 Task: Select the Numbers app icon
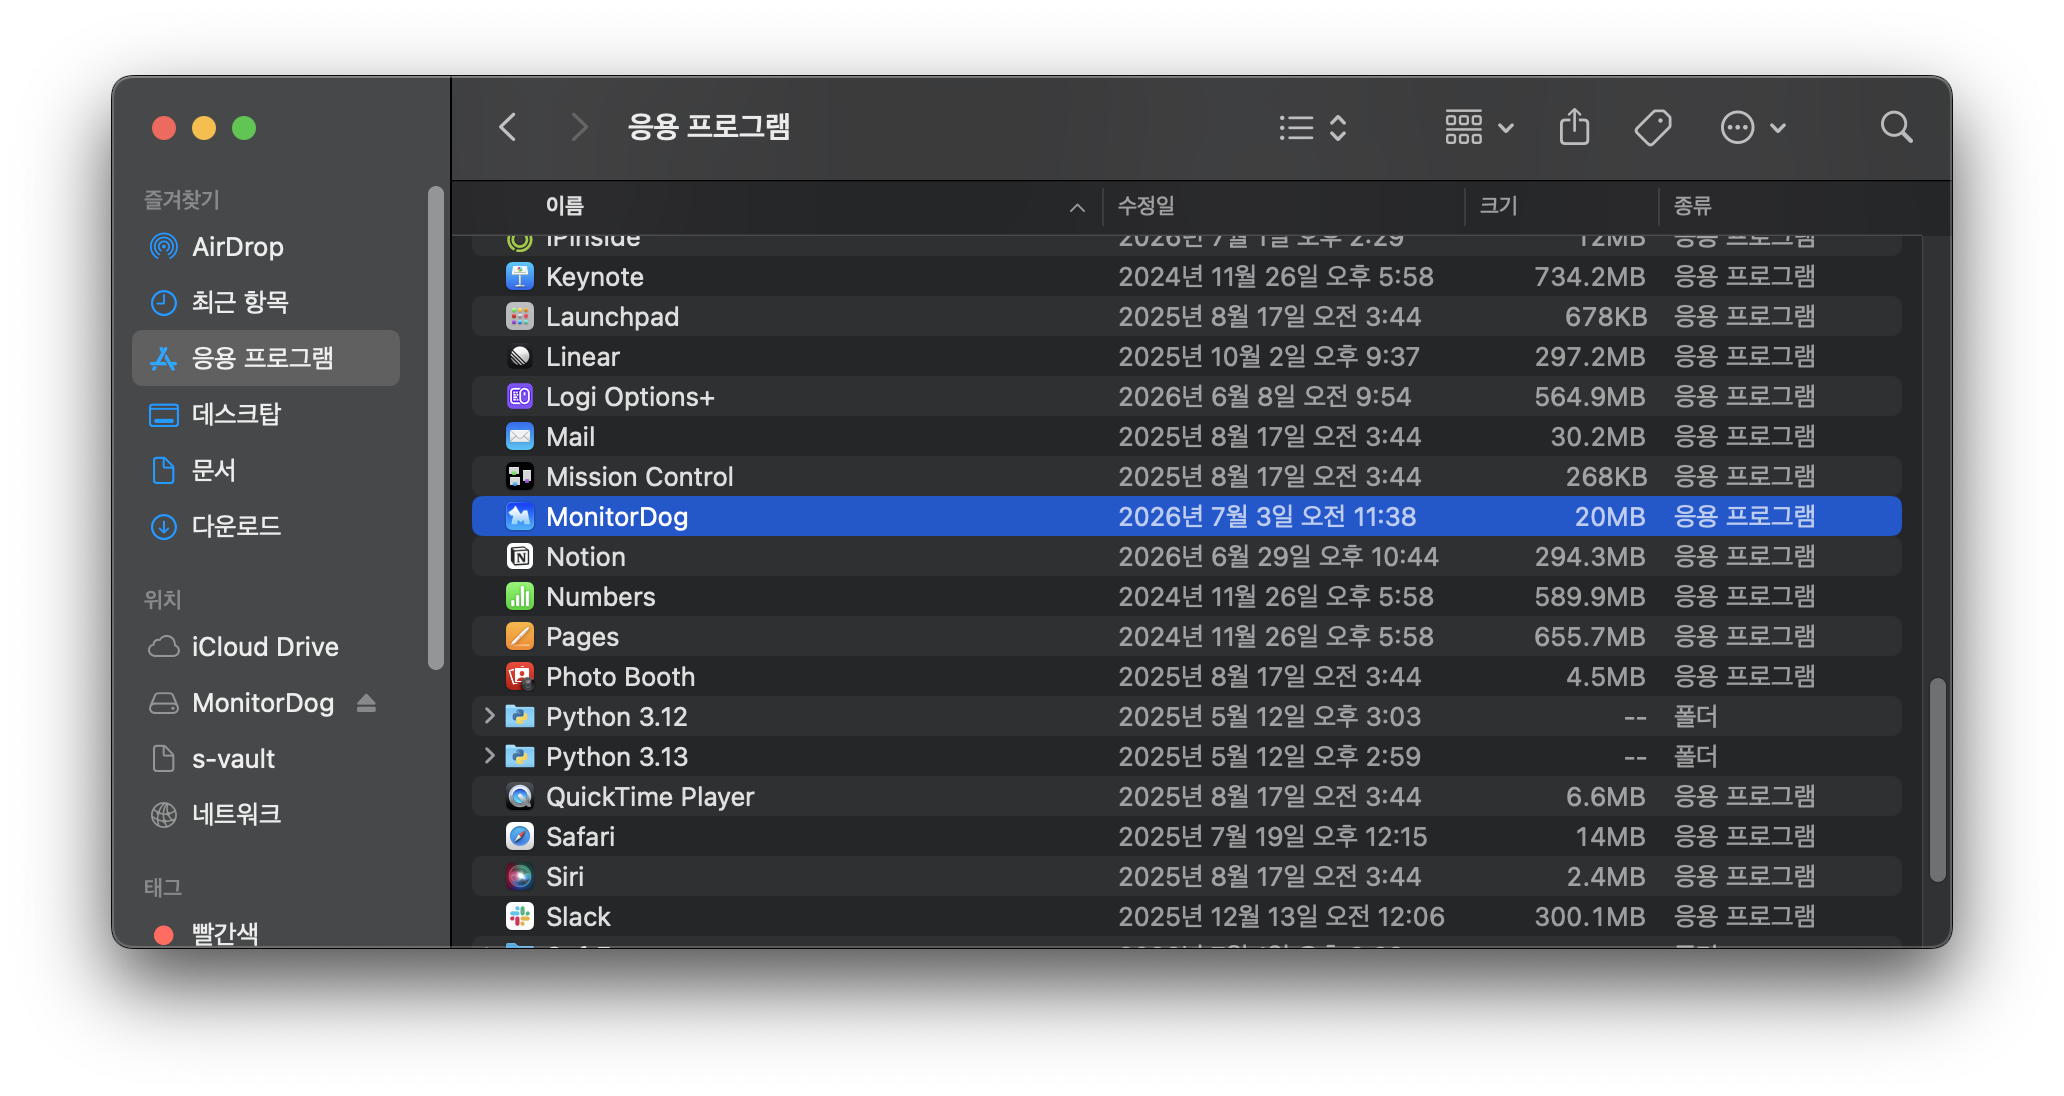(x=520, y=596)
